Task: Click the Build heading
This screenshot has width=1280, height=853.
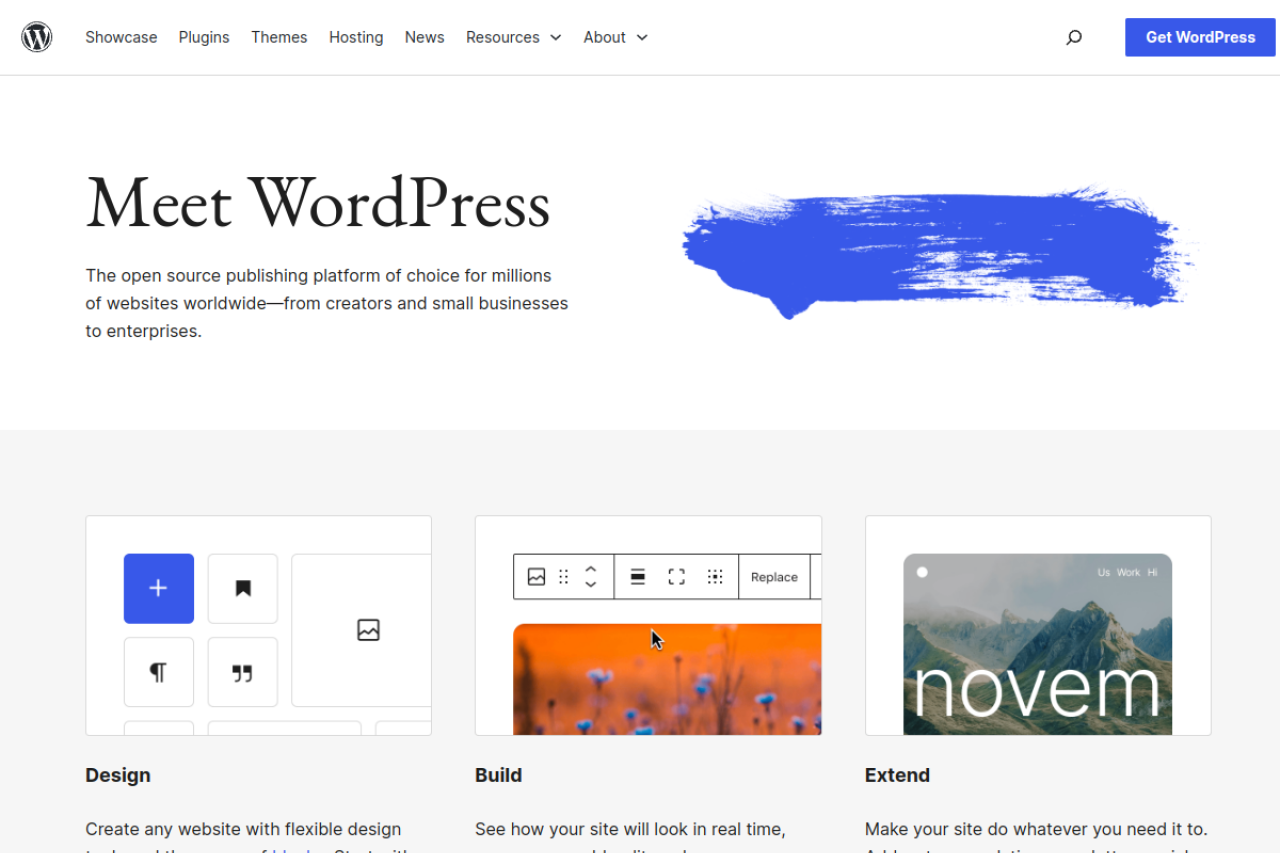Action: (499, 775)
